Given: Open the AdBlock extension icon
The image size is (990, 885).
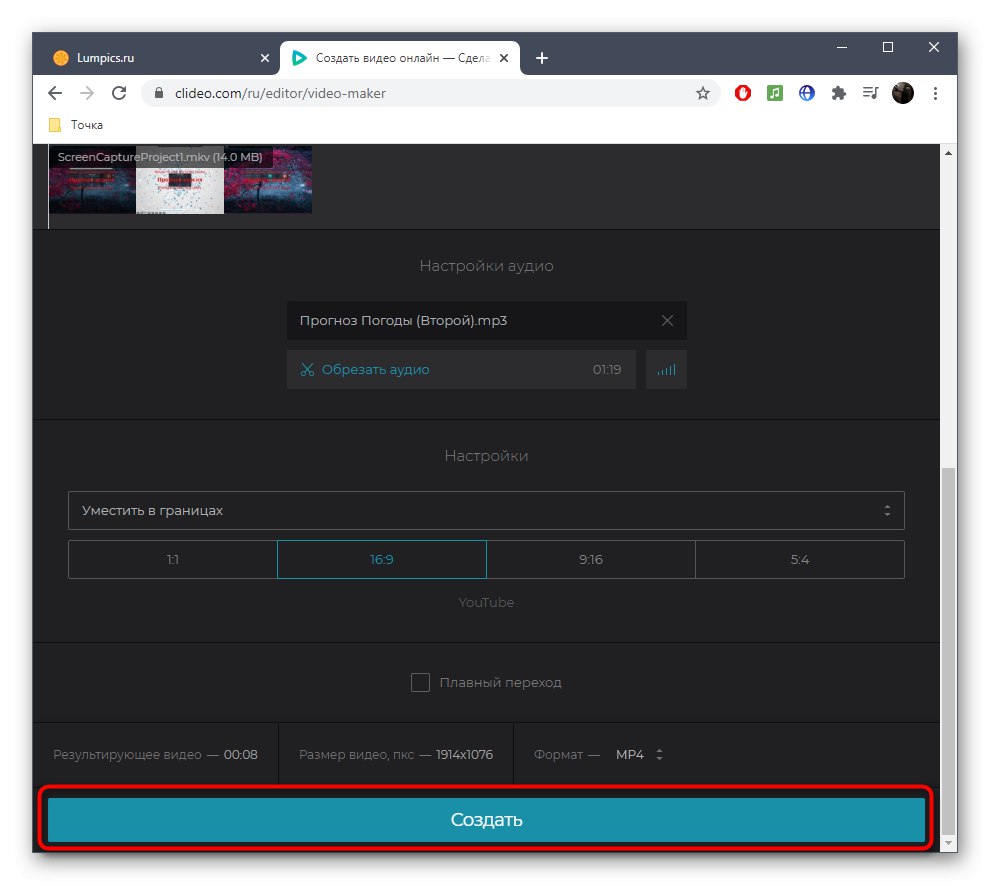Looking at the screenshot, I should 742,92.
